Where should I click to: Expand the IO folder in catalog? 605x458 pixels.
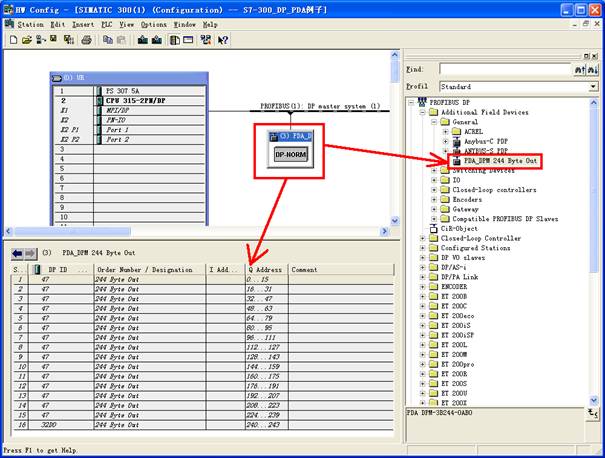[x=434, y=180]
